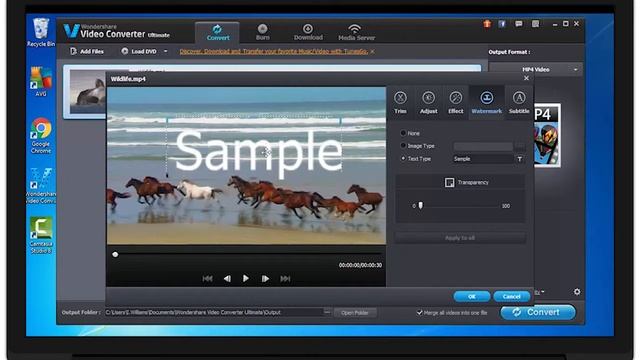Open Wondershare Video Converter desktop shortcut

[x=41, y=186]
